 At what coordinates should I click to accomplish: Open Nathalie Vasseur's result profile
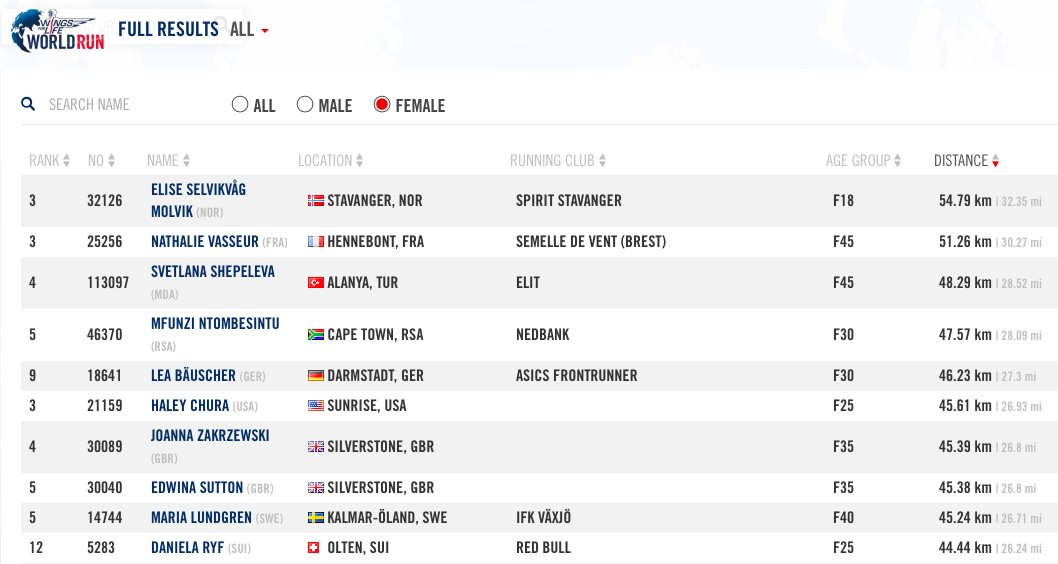(204, 241)
